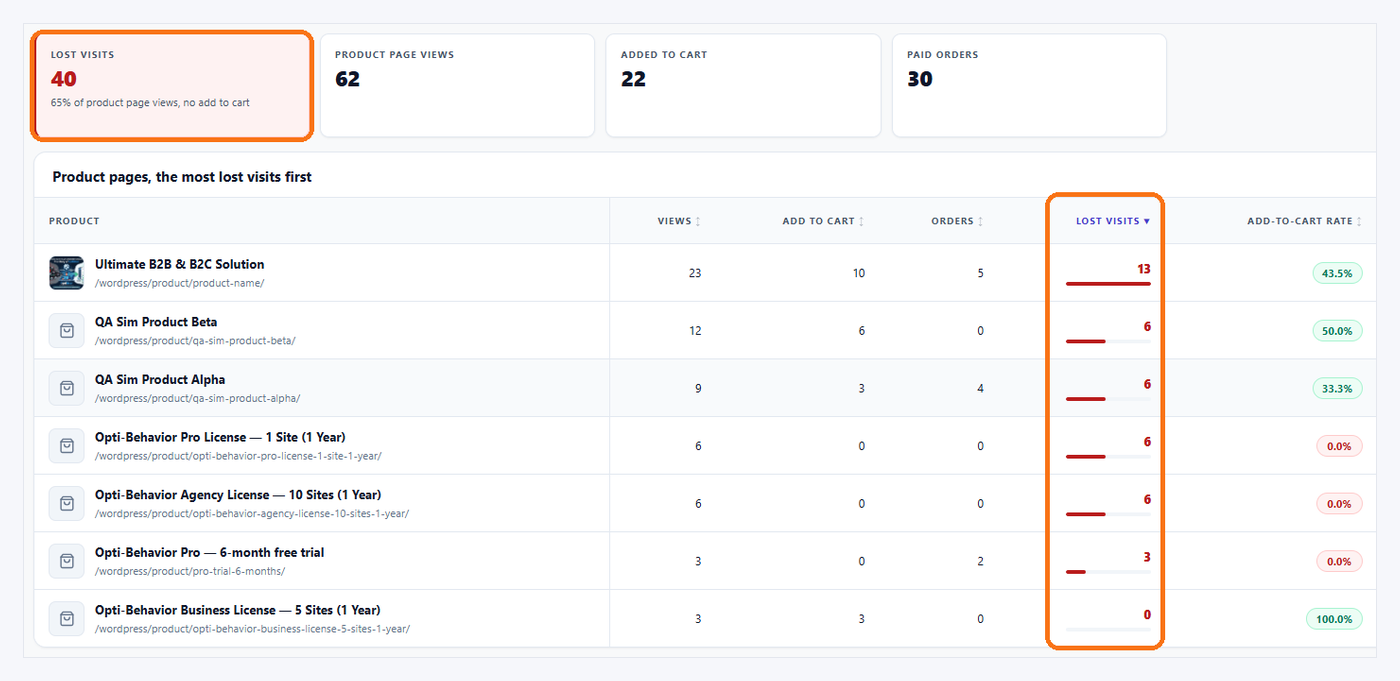Click the 65% of product page views note
The width and height of the screenshot is (1400, 681).
pyautogui.click(x=150, y=103)
